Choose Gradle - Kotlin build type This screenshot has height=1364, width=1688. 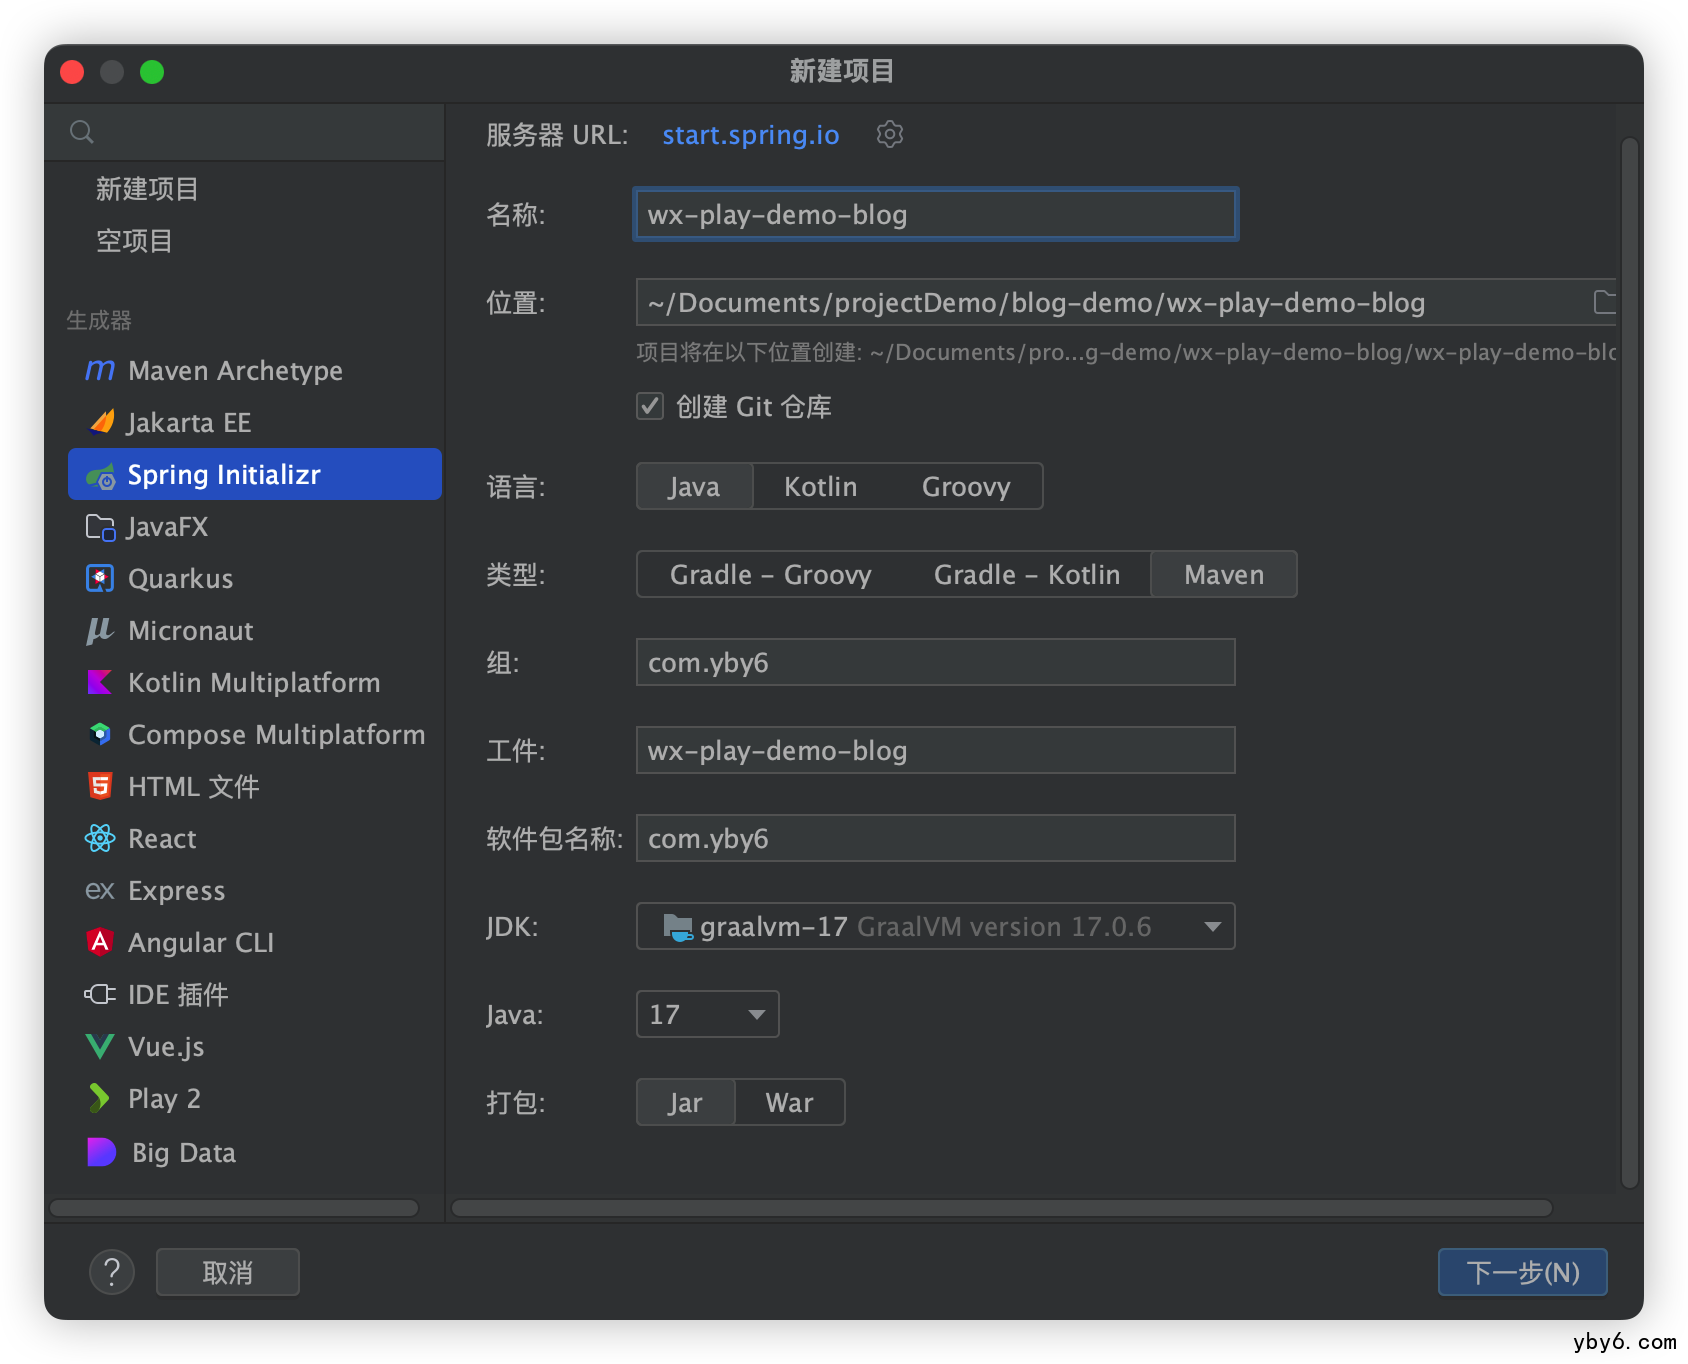point(1027,575)
